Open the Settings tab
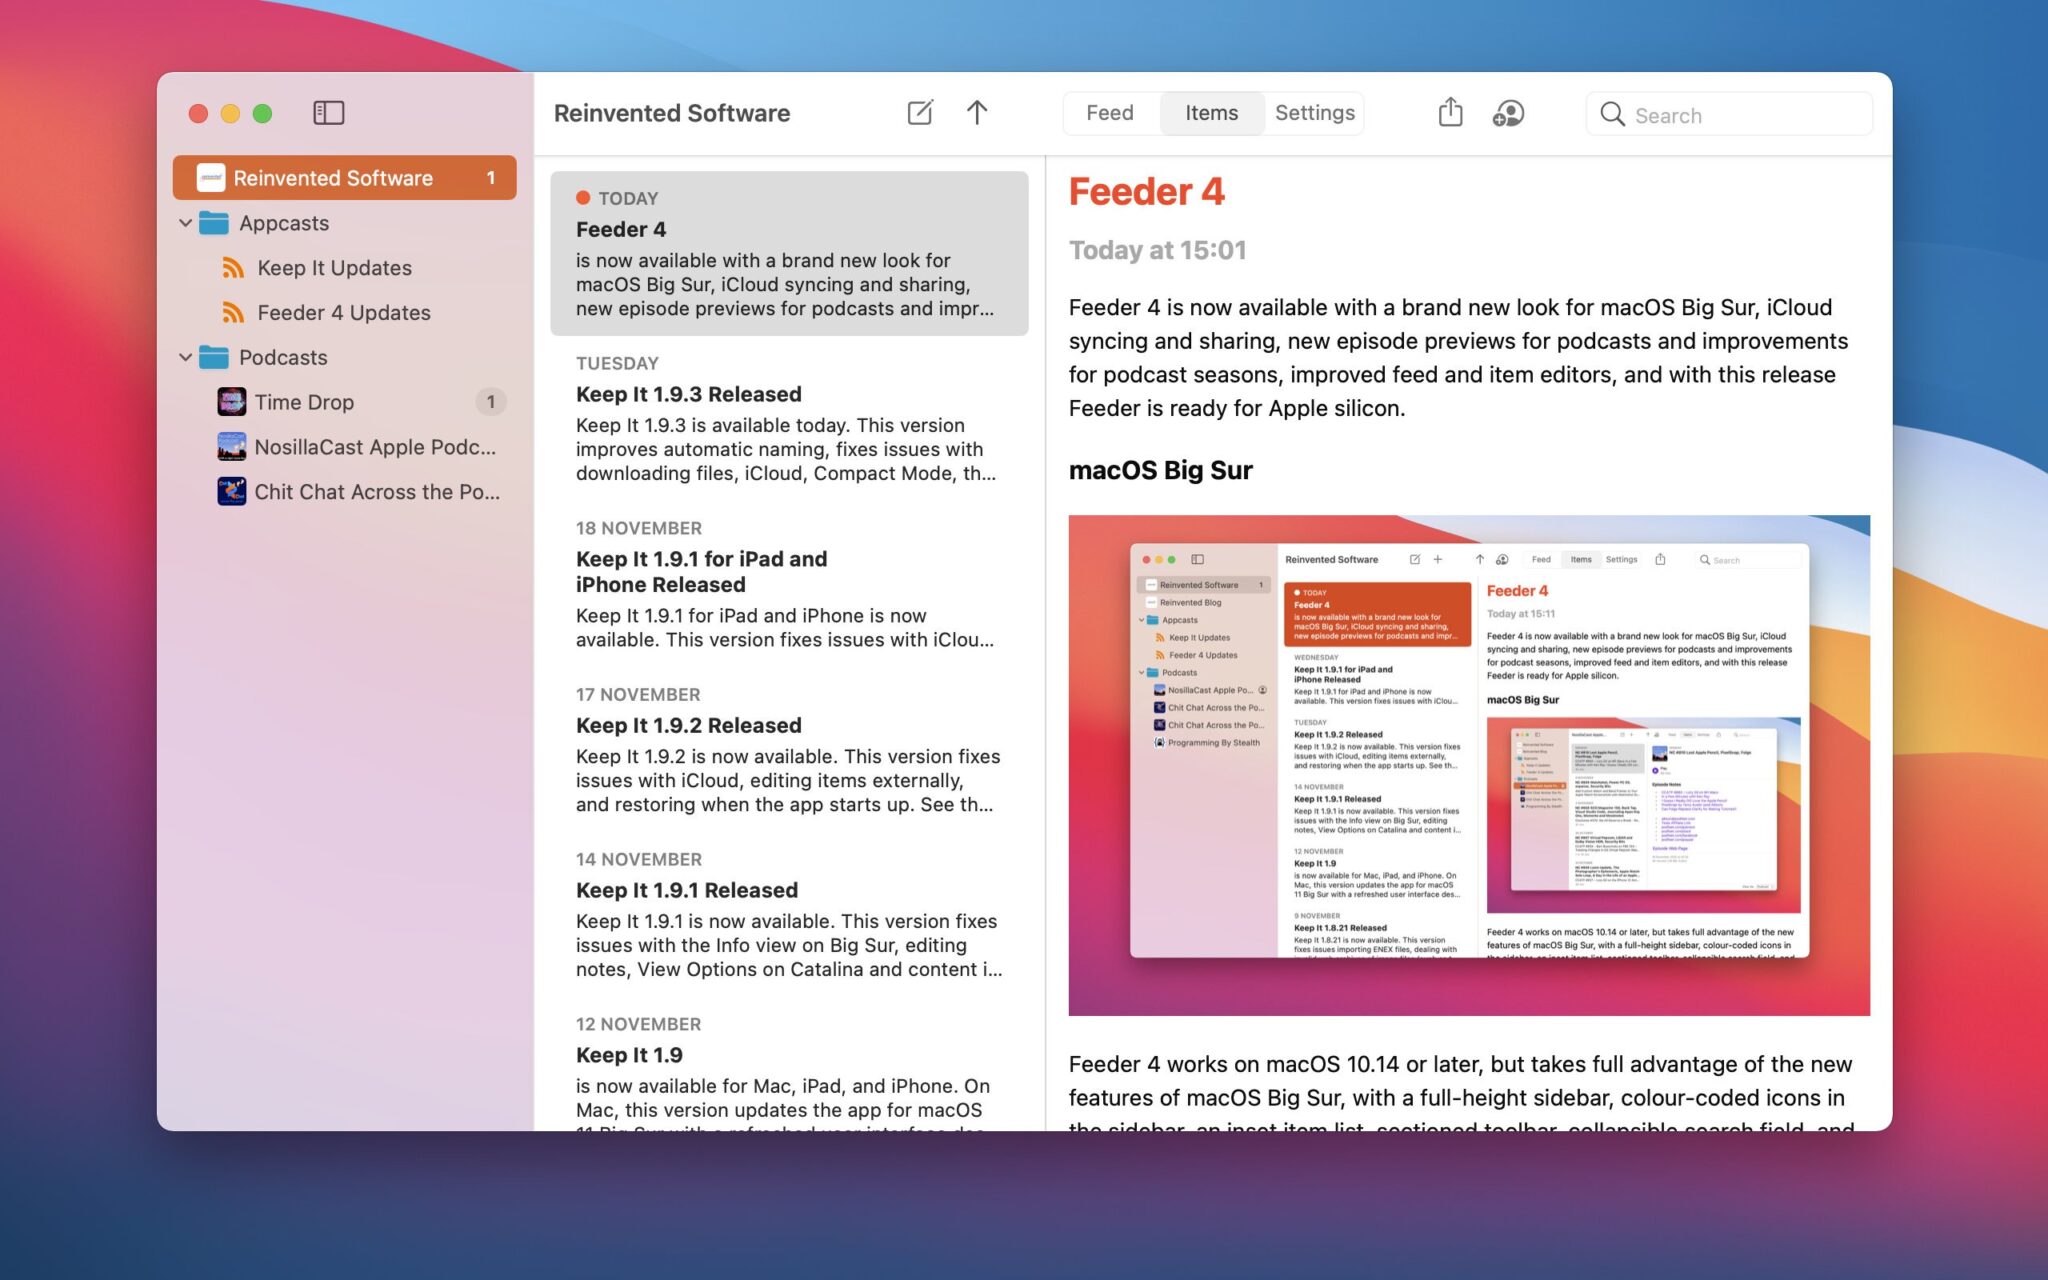Screen dimensions: 2048x1280 1314,113
